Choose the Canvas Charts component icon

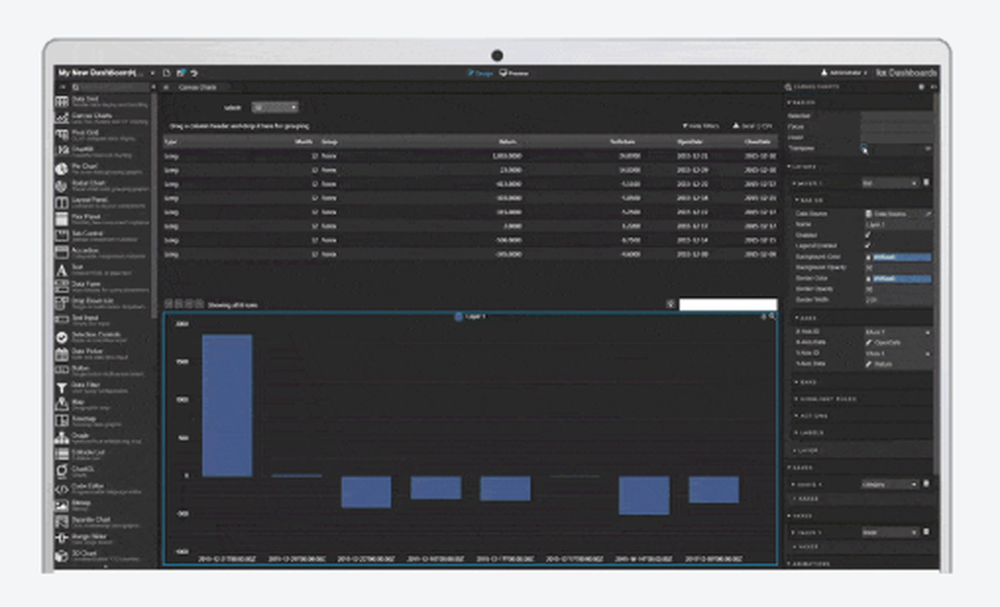[x=61, y=119]
